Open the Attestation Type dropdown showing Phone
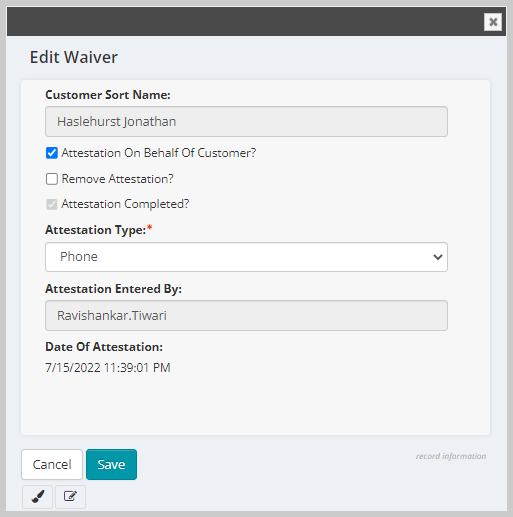 246,257
